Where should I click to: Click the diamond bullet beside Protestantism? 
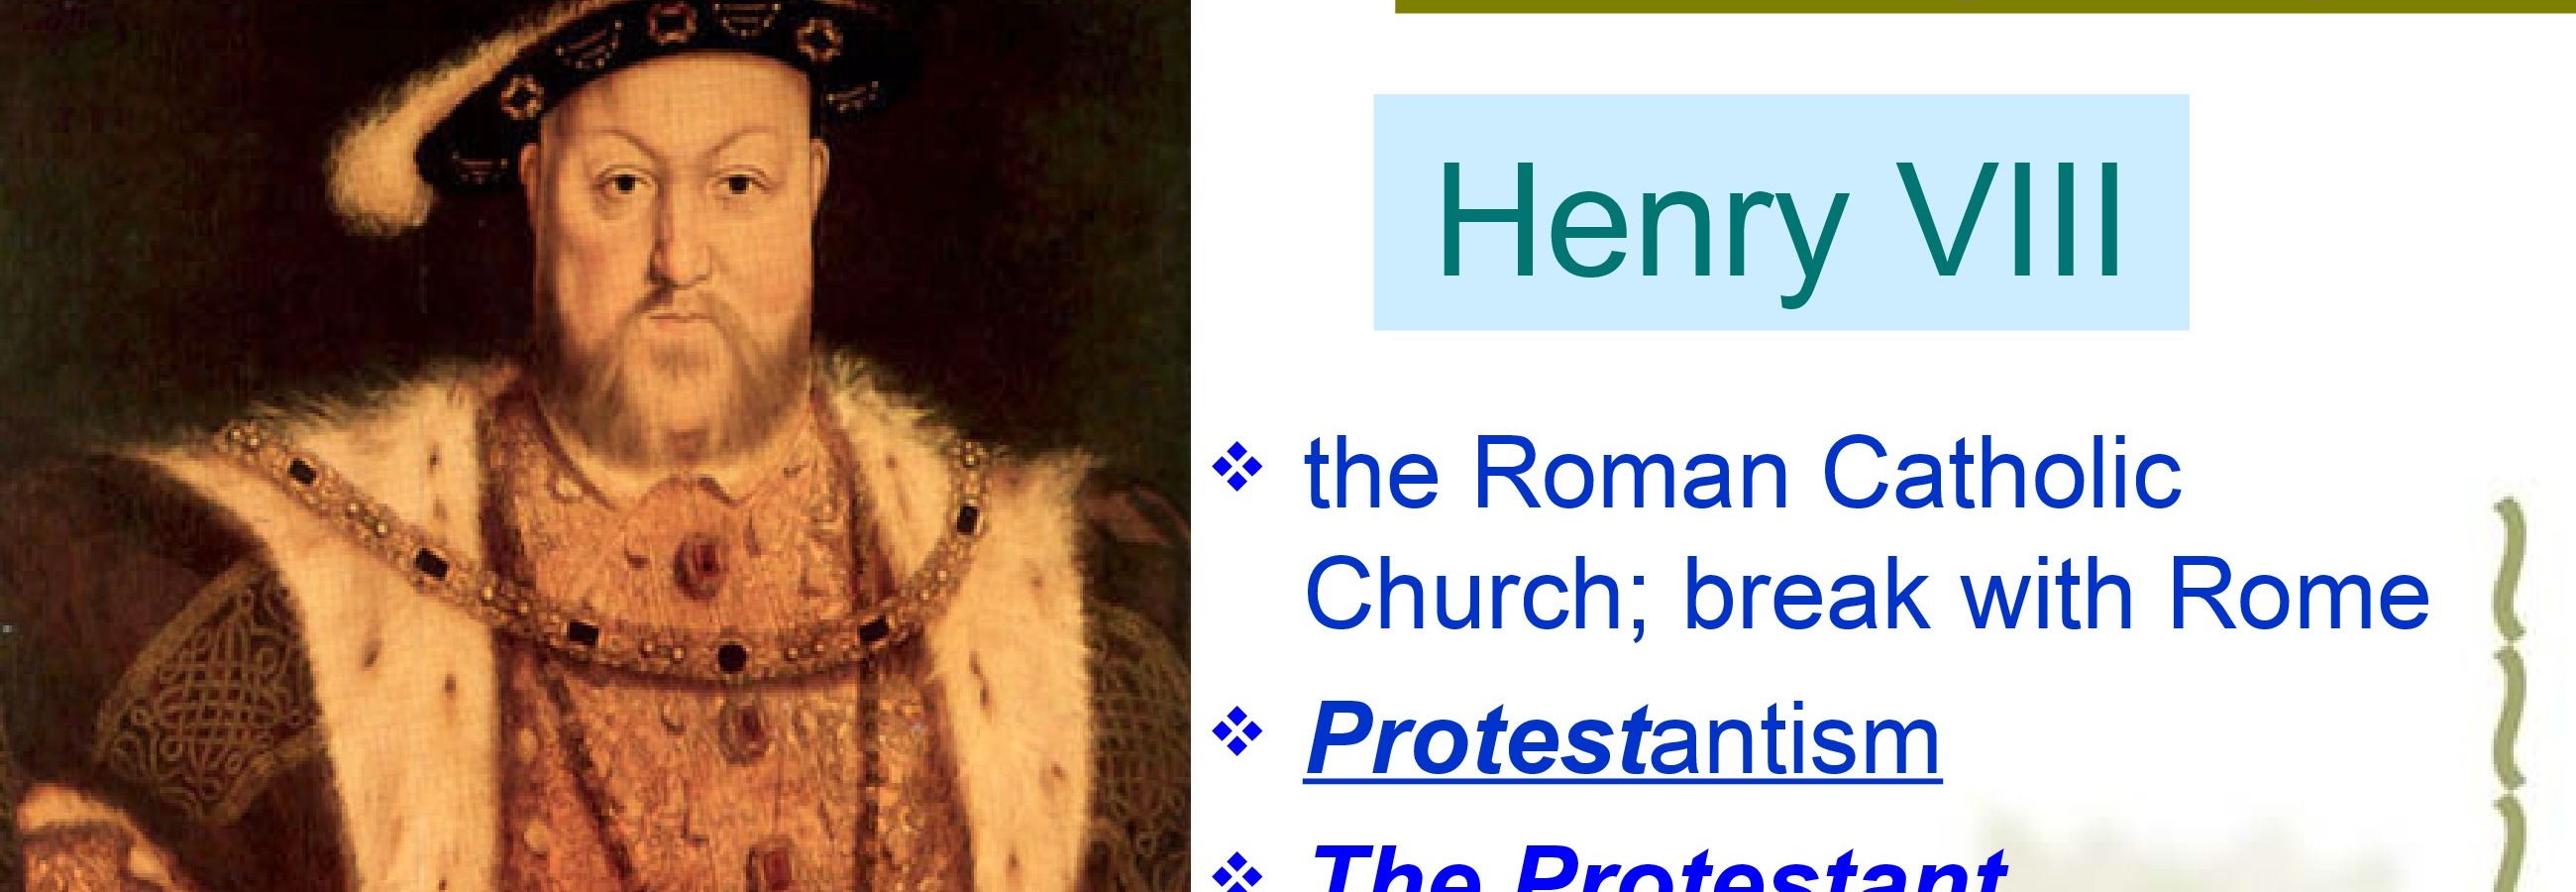point(1237,737)
